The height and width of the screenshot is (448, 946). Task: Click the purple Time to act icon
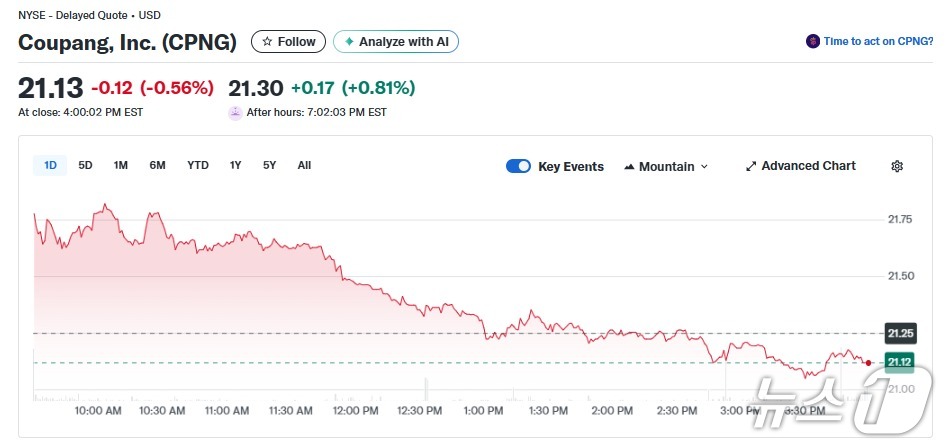(813, 42)
